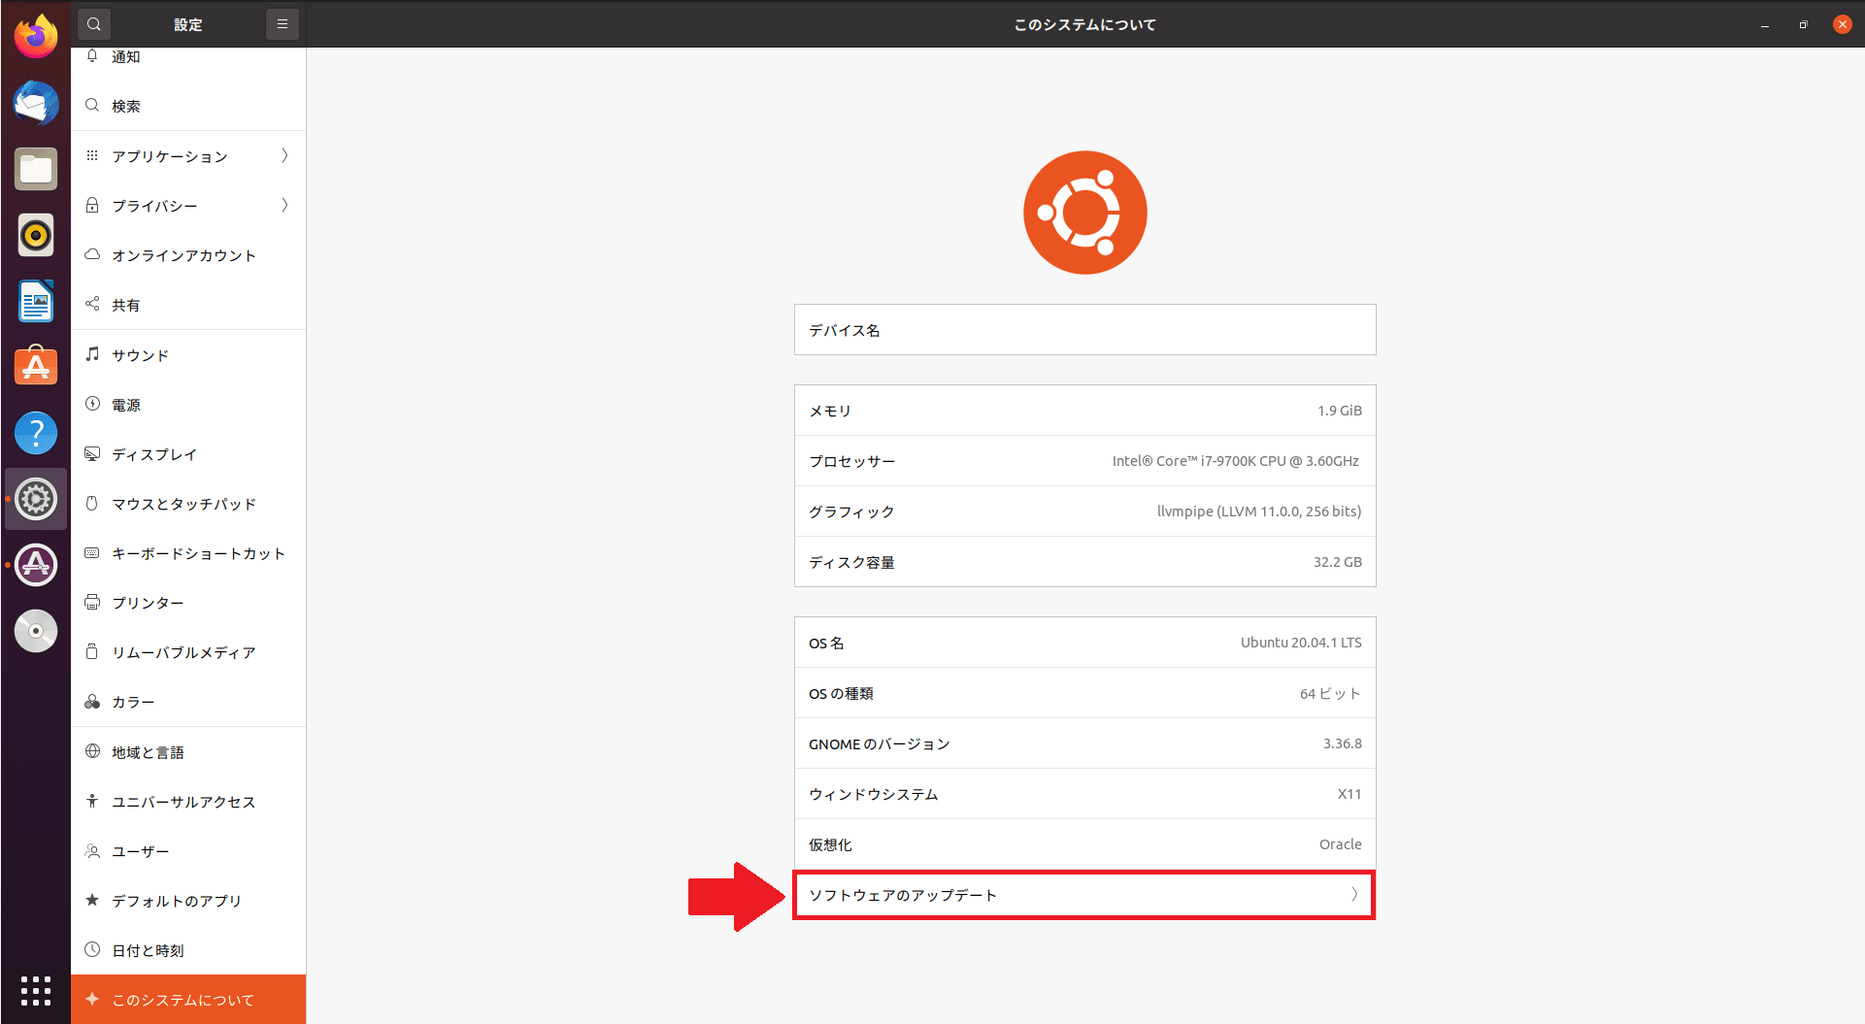Click the processor text Intel Core i7-9700K

point(1235,461)
